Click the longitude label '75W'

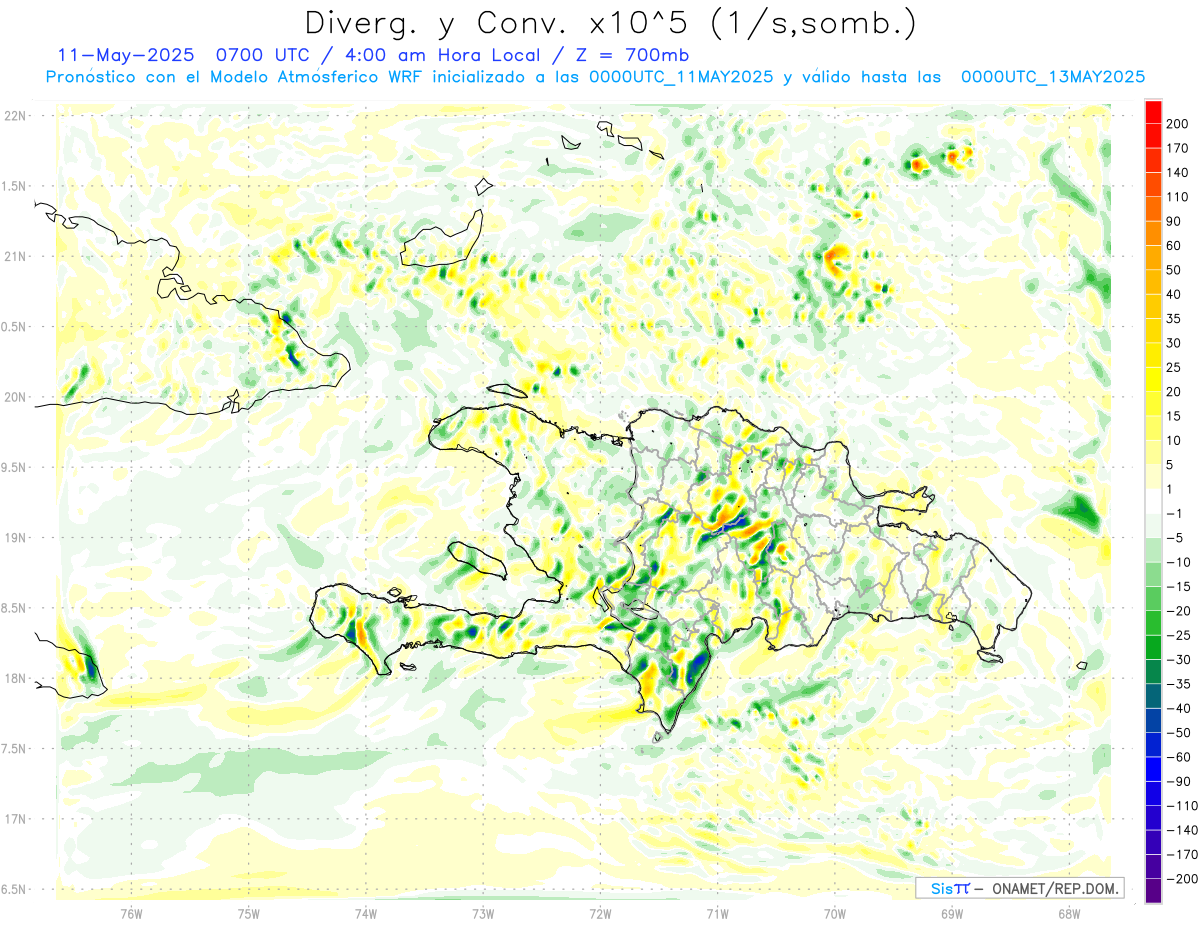(x=249, y=913)
